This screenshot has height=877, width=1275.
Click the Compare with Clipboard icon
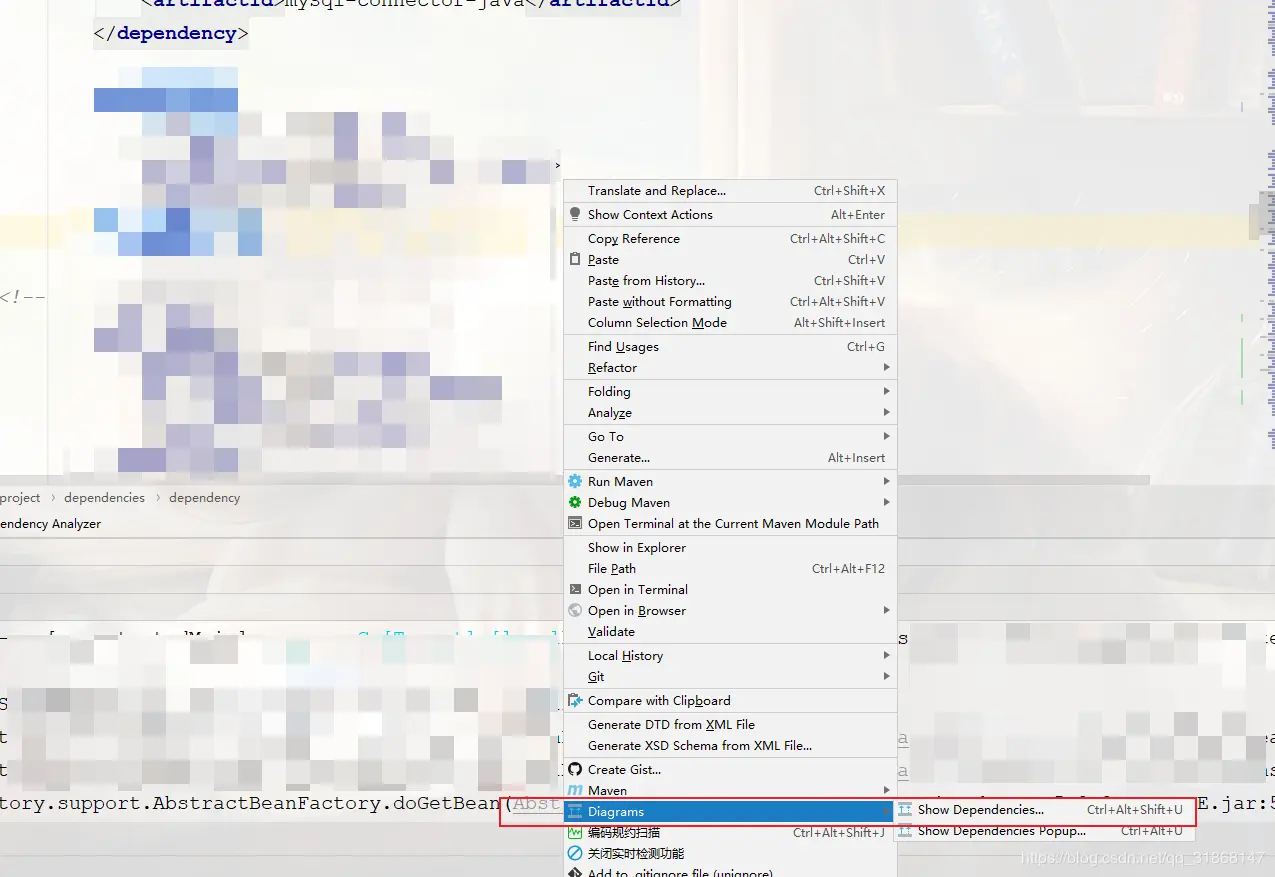click(x=575, y=700)
